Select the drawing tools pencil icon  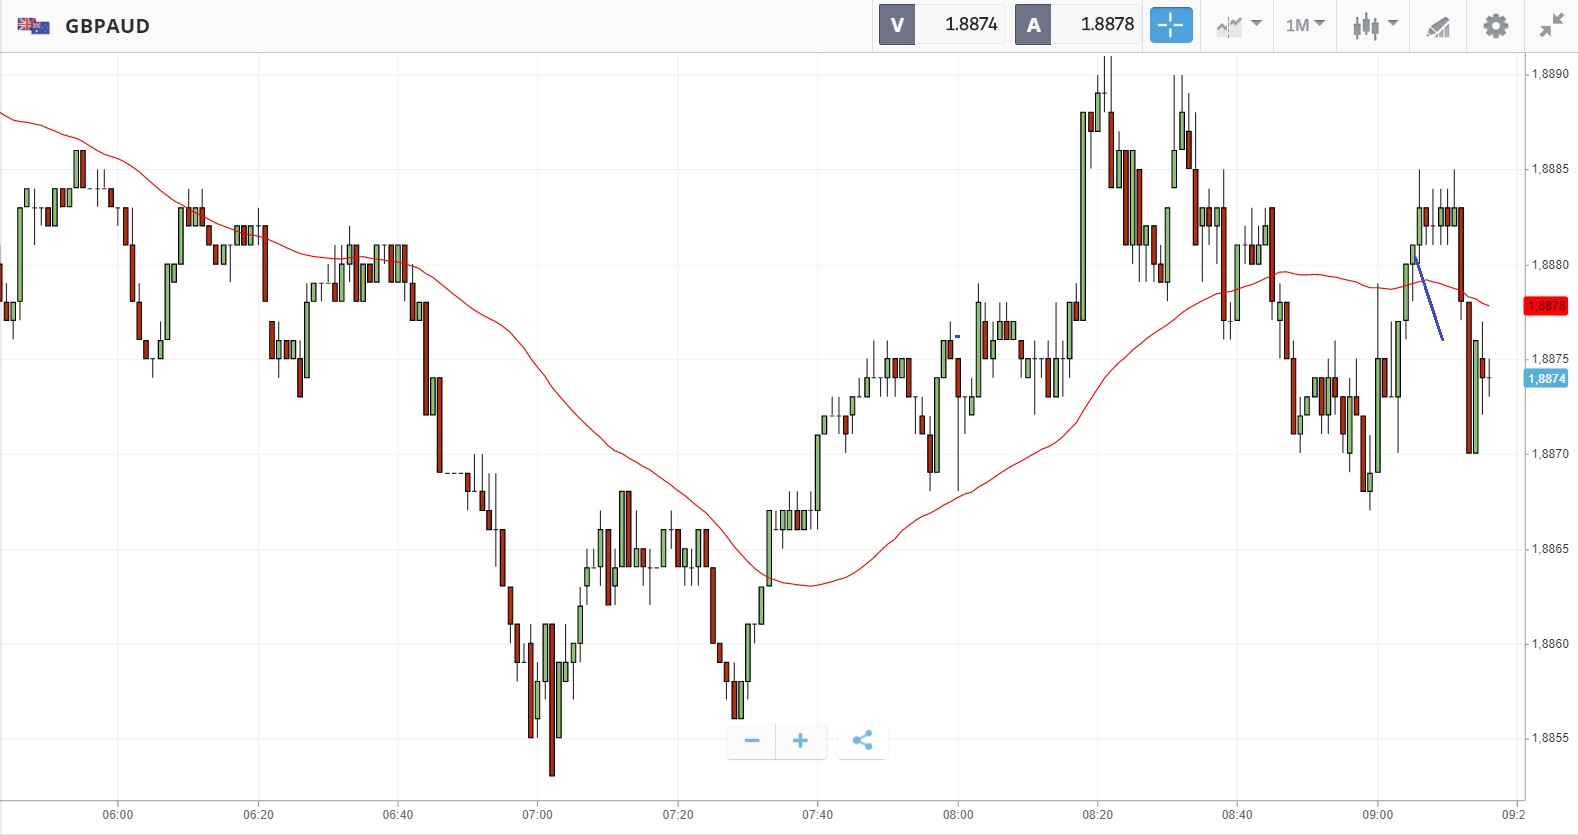click(1438, 26)
